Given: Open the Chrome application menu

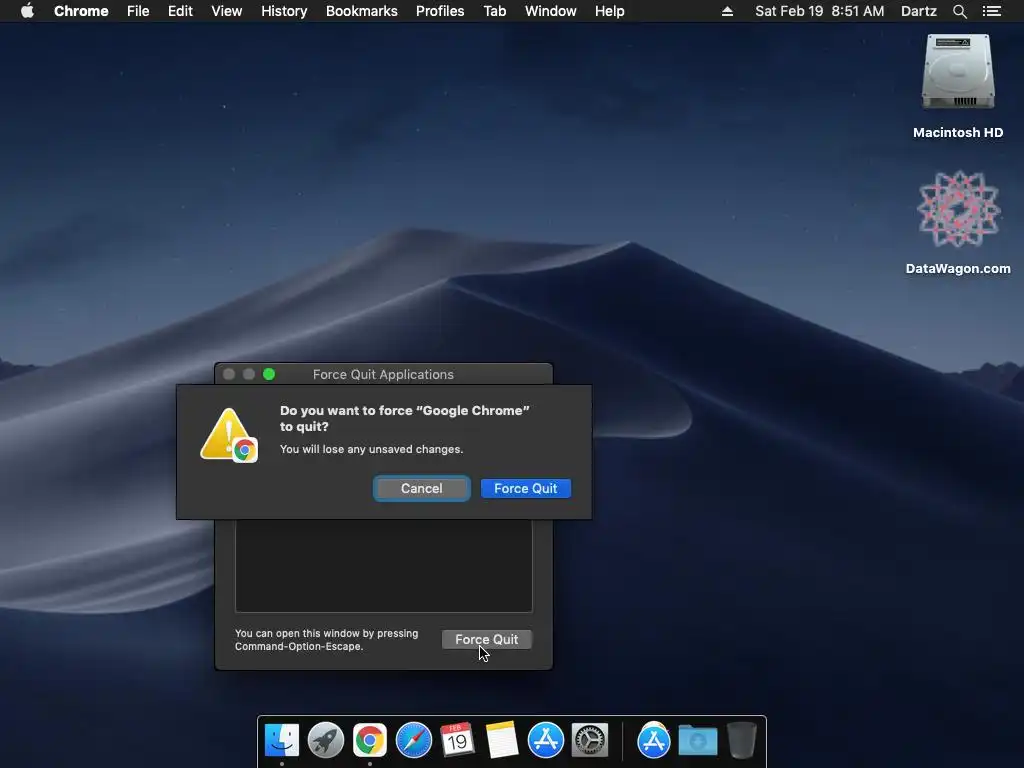Looking at the screenshot, I should pos(81,11).
